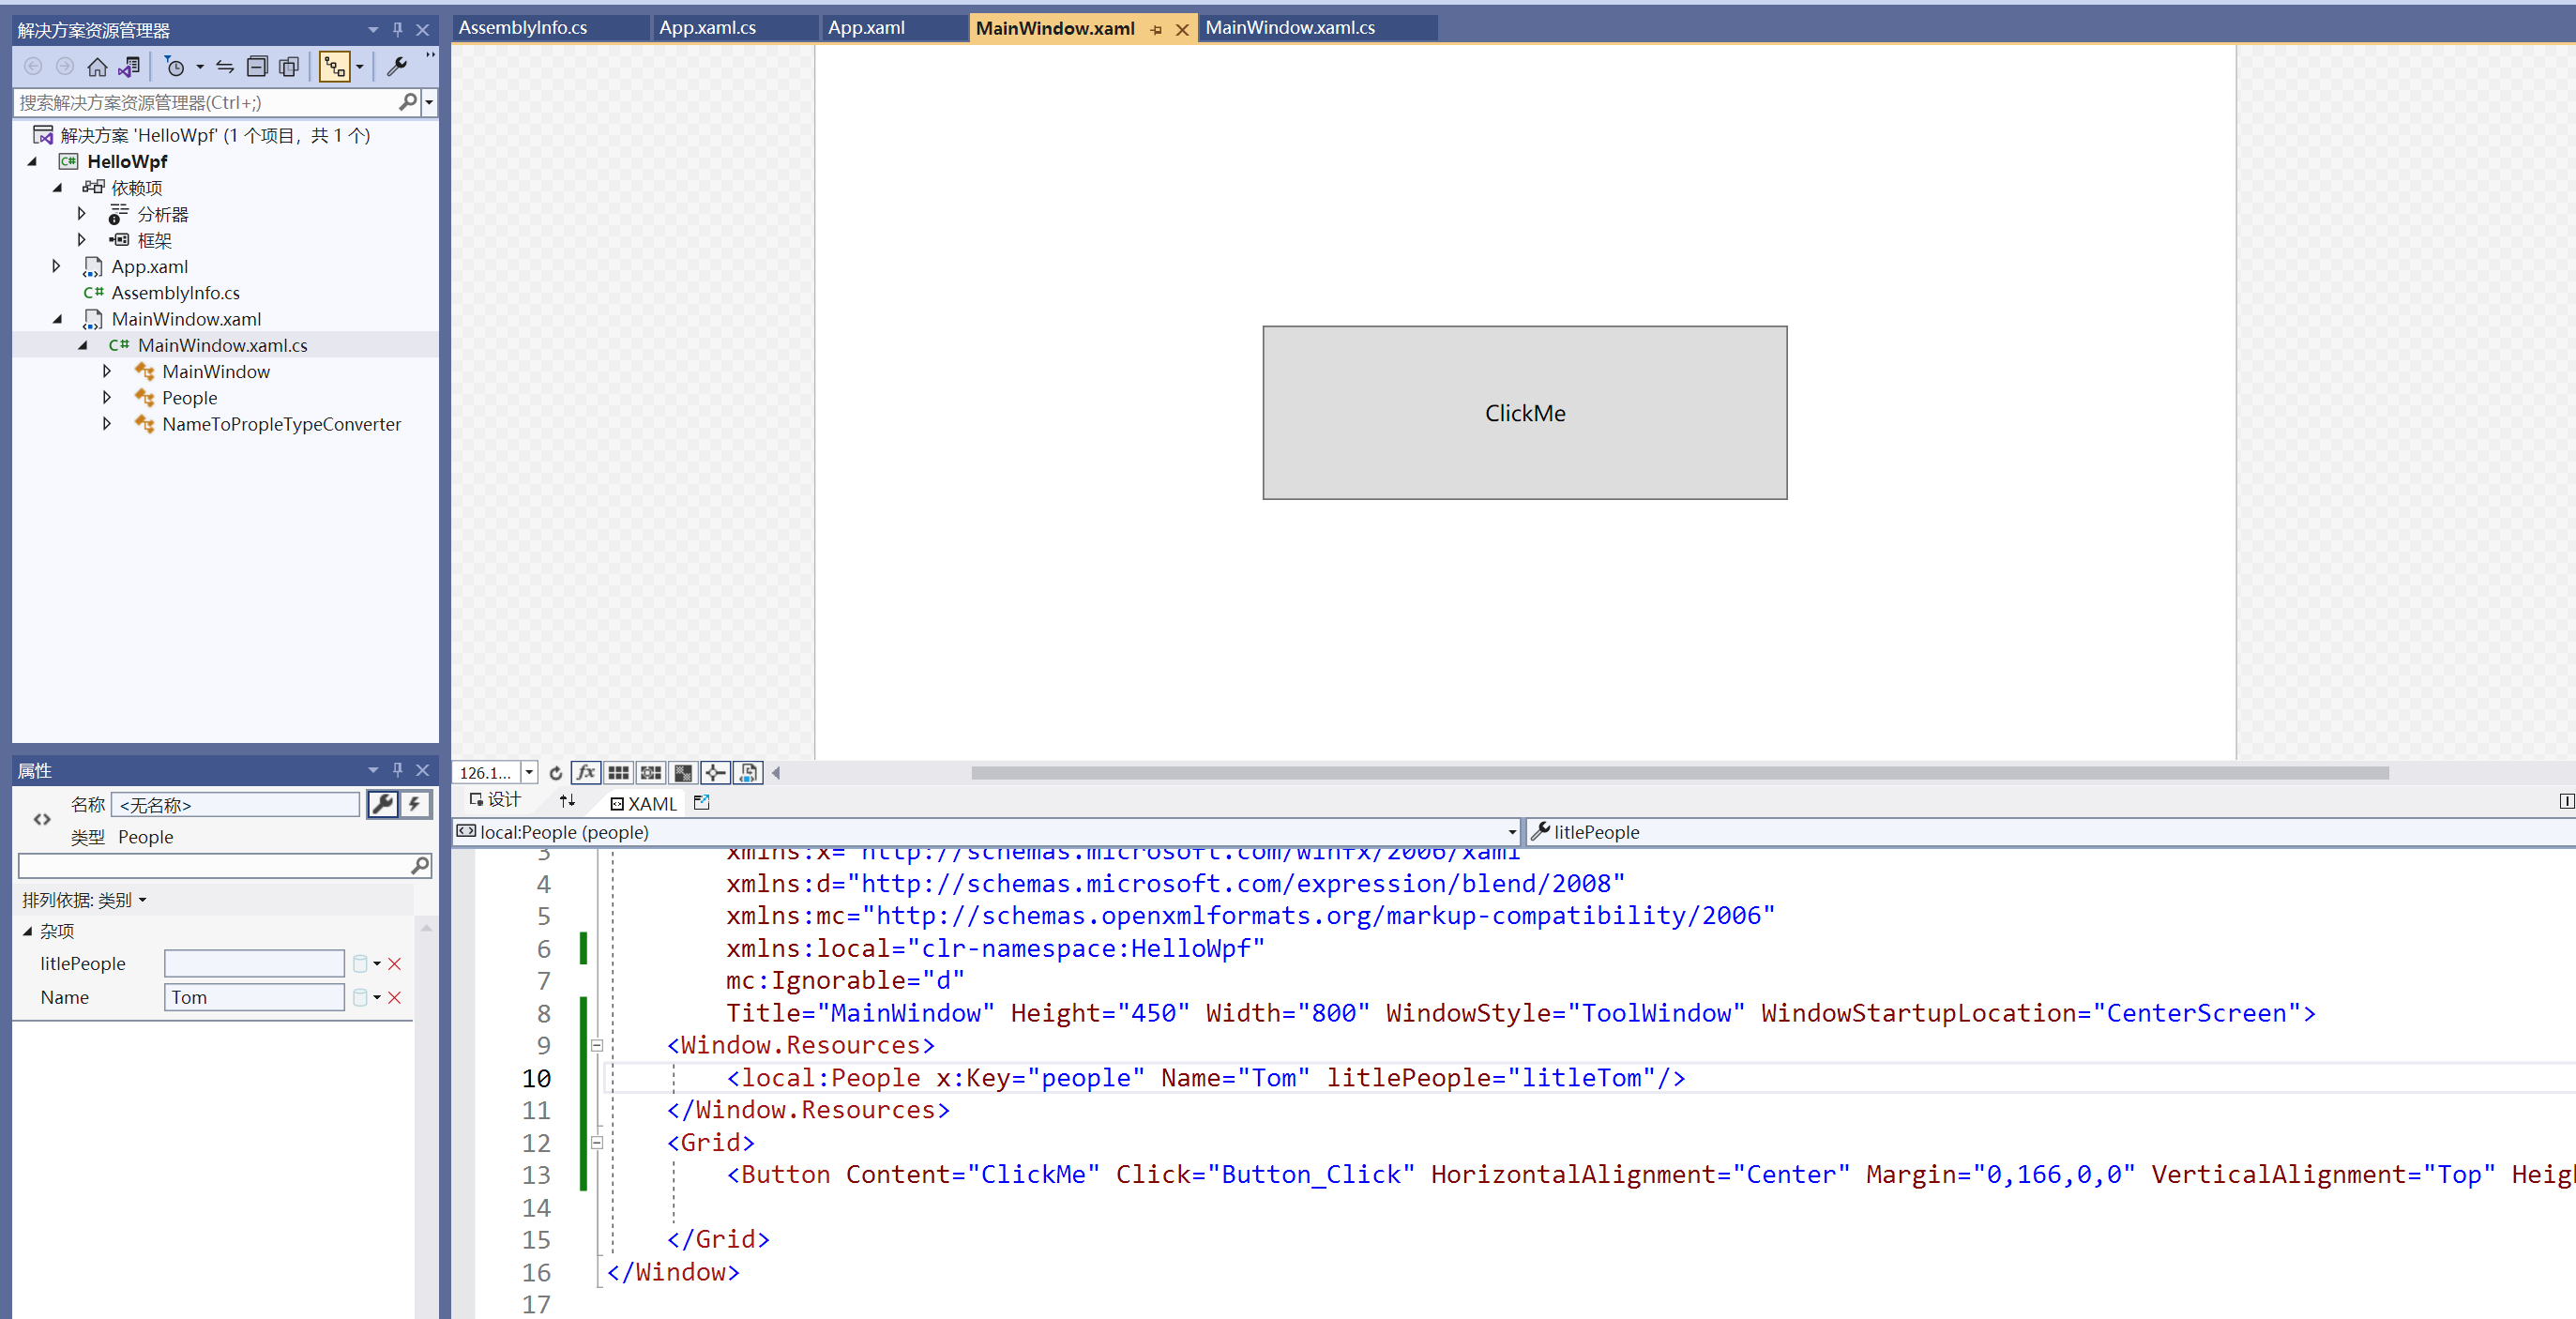Expand the 框架 node

coord(82,239)
